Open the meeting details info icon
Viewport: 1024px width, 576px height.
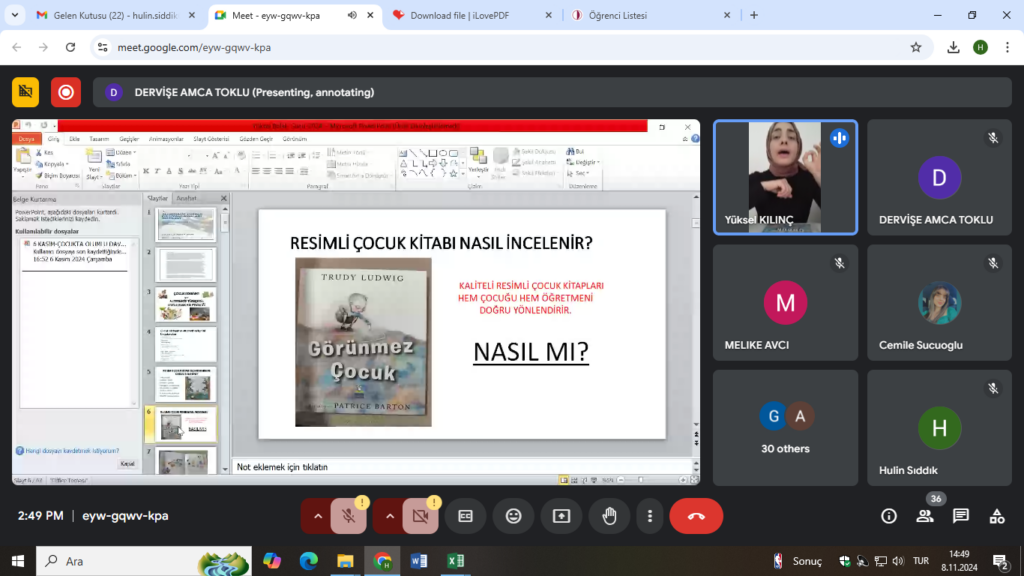click(888, 516)
